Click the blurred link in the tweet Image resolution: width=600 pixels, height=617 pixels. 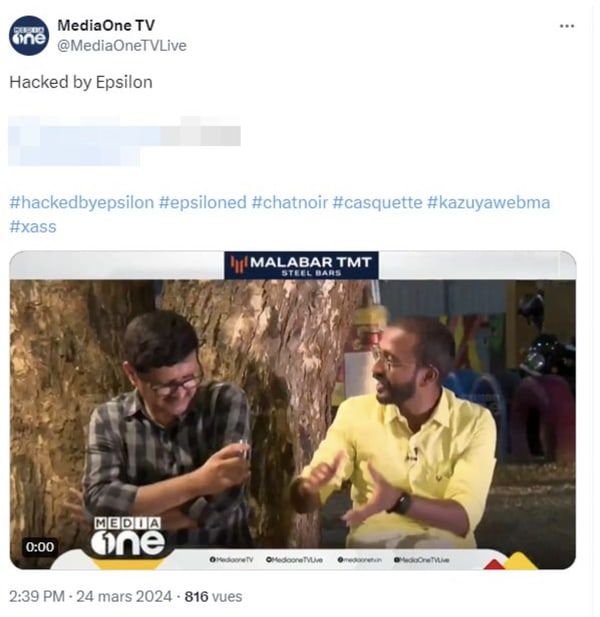point(124,141)
